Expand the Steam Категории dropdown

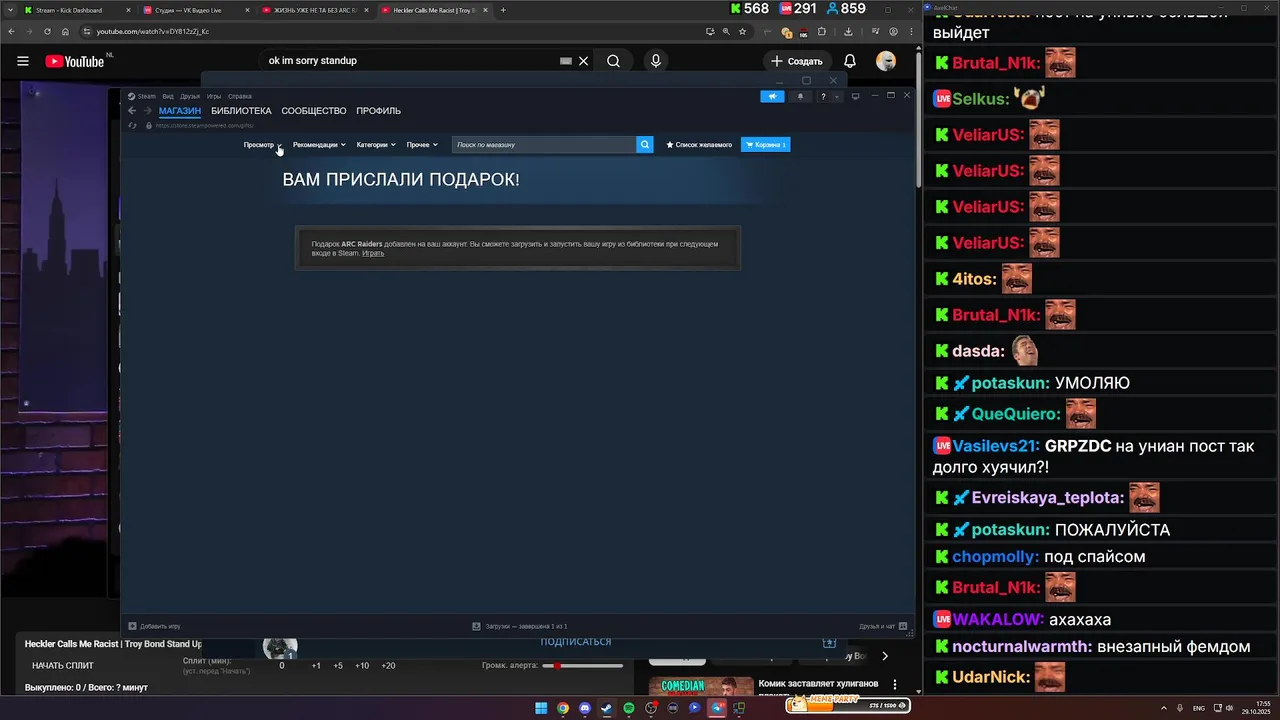pos(376,145)
